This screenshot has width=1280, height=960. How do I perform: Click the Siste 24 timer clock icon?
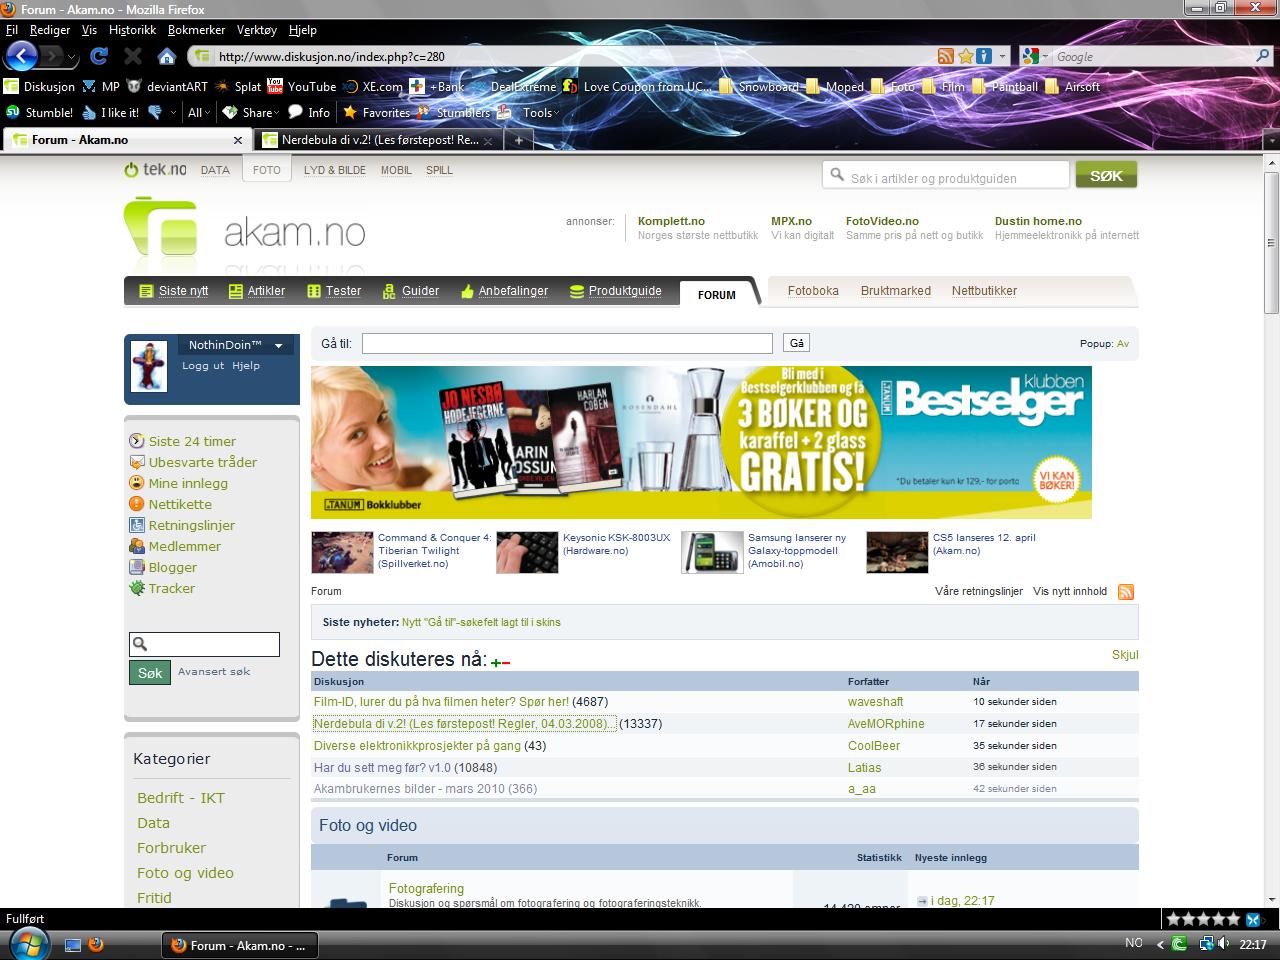pyautogui.click(x=137, y=441)
